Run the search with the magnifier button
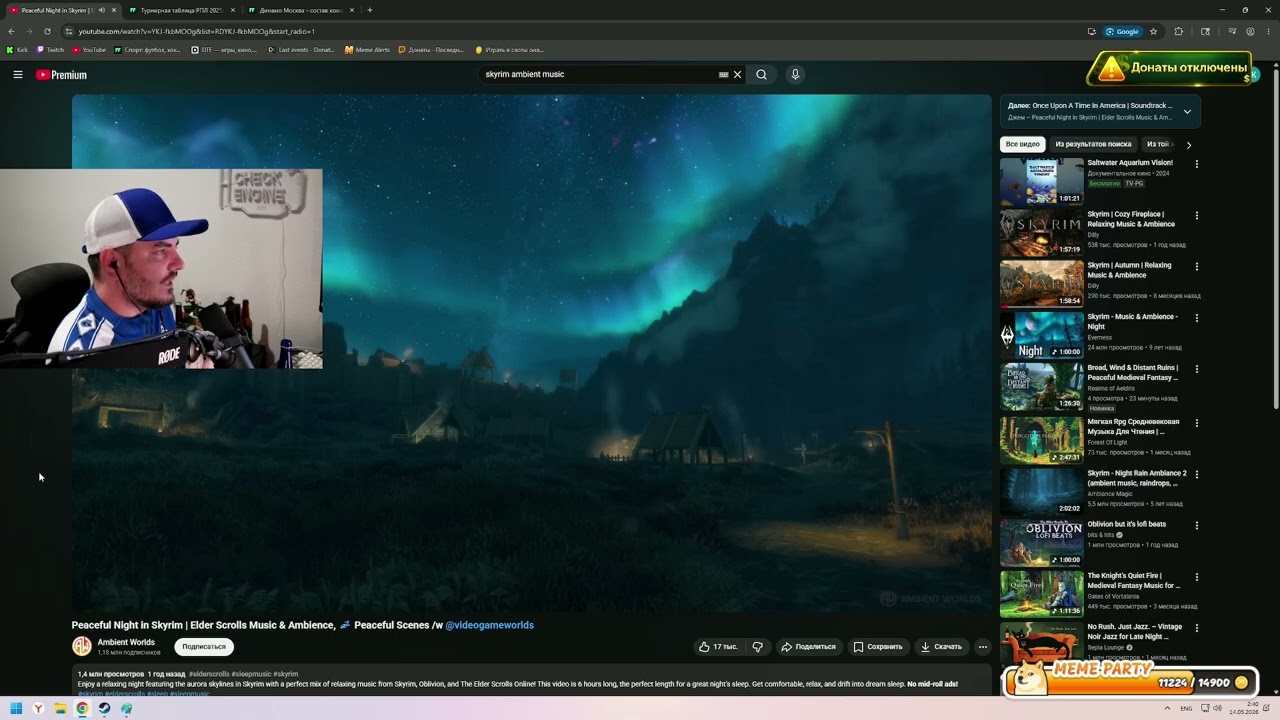The height and width of the screenshot is (720, 1280). click(761, 74)
